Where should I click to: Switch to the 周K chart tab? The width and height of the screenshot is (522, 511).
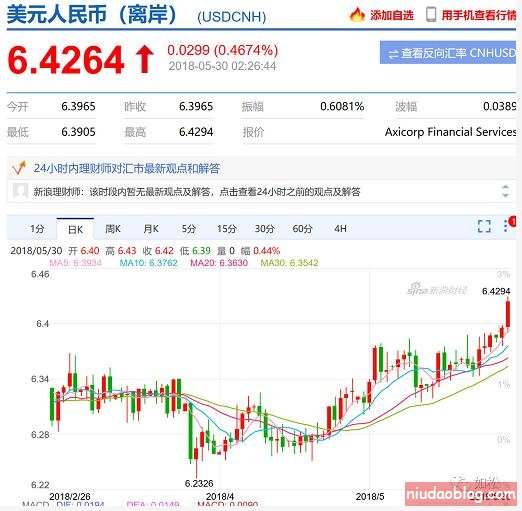pyautogui.click(x=113, y=229)
